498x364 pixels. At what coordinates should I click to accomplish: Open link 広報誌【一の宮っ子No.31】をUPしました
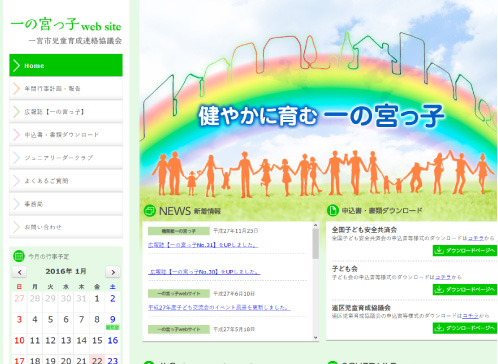pos(203,245)
